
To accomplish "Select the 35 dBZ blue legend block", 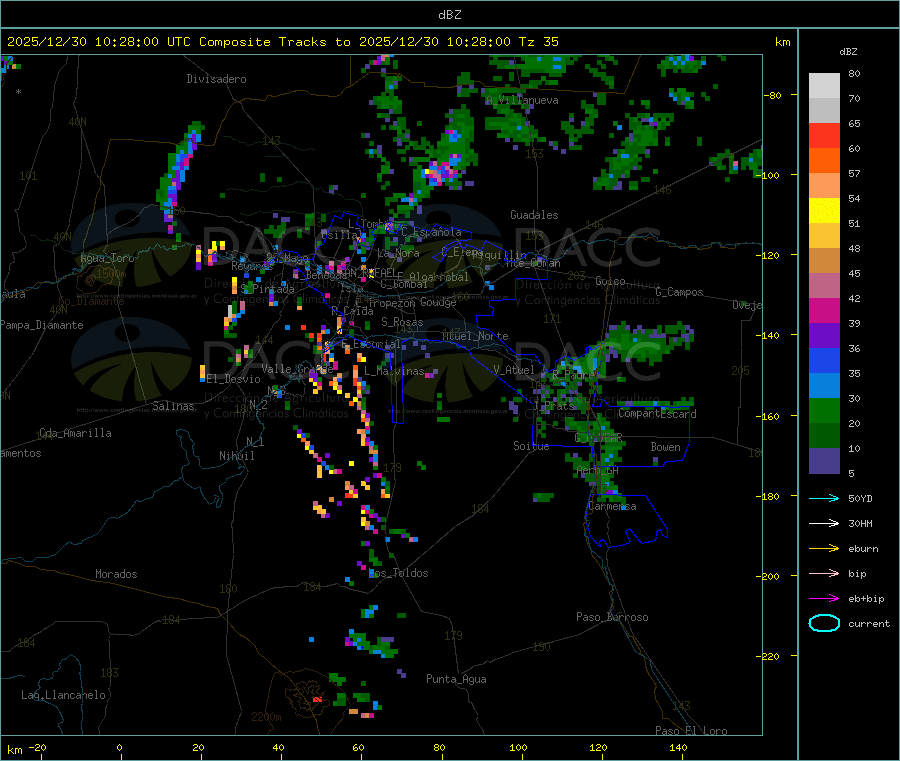I will [824, 360].
